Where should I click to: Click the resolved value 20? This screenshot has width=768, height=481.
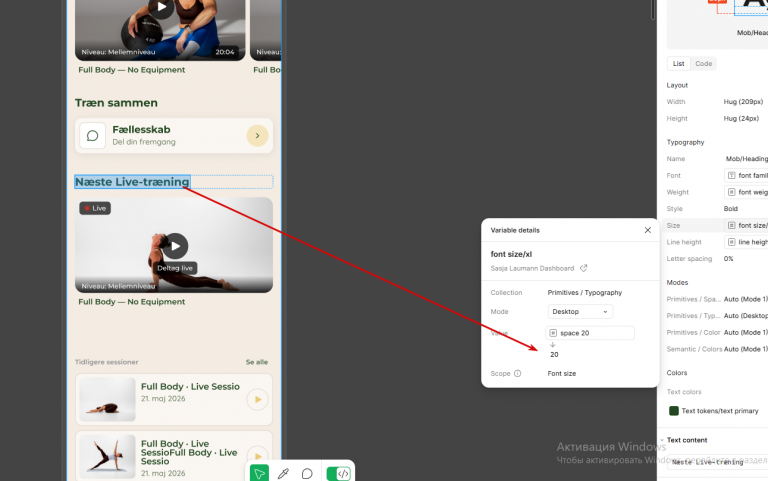[x=554, y=354]
